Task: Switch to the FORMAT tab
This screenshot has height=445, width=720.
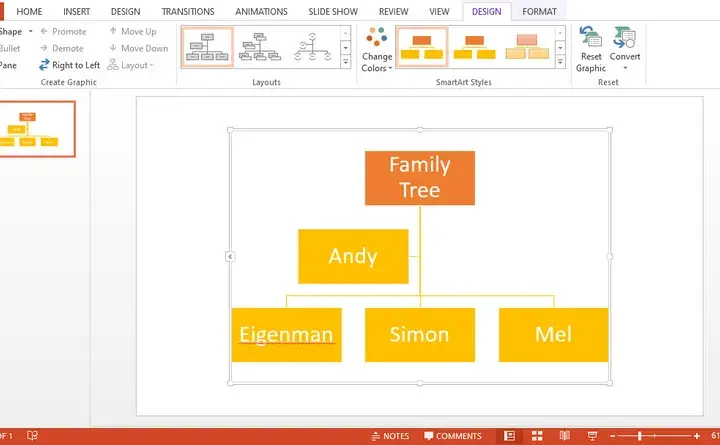Action: 539,11
